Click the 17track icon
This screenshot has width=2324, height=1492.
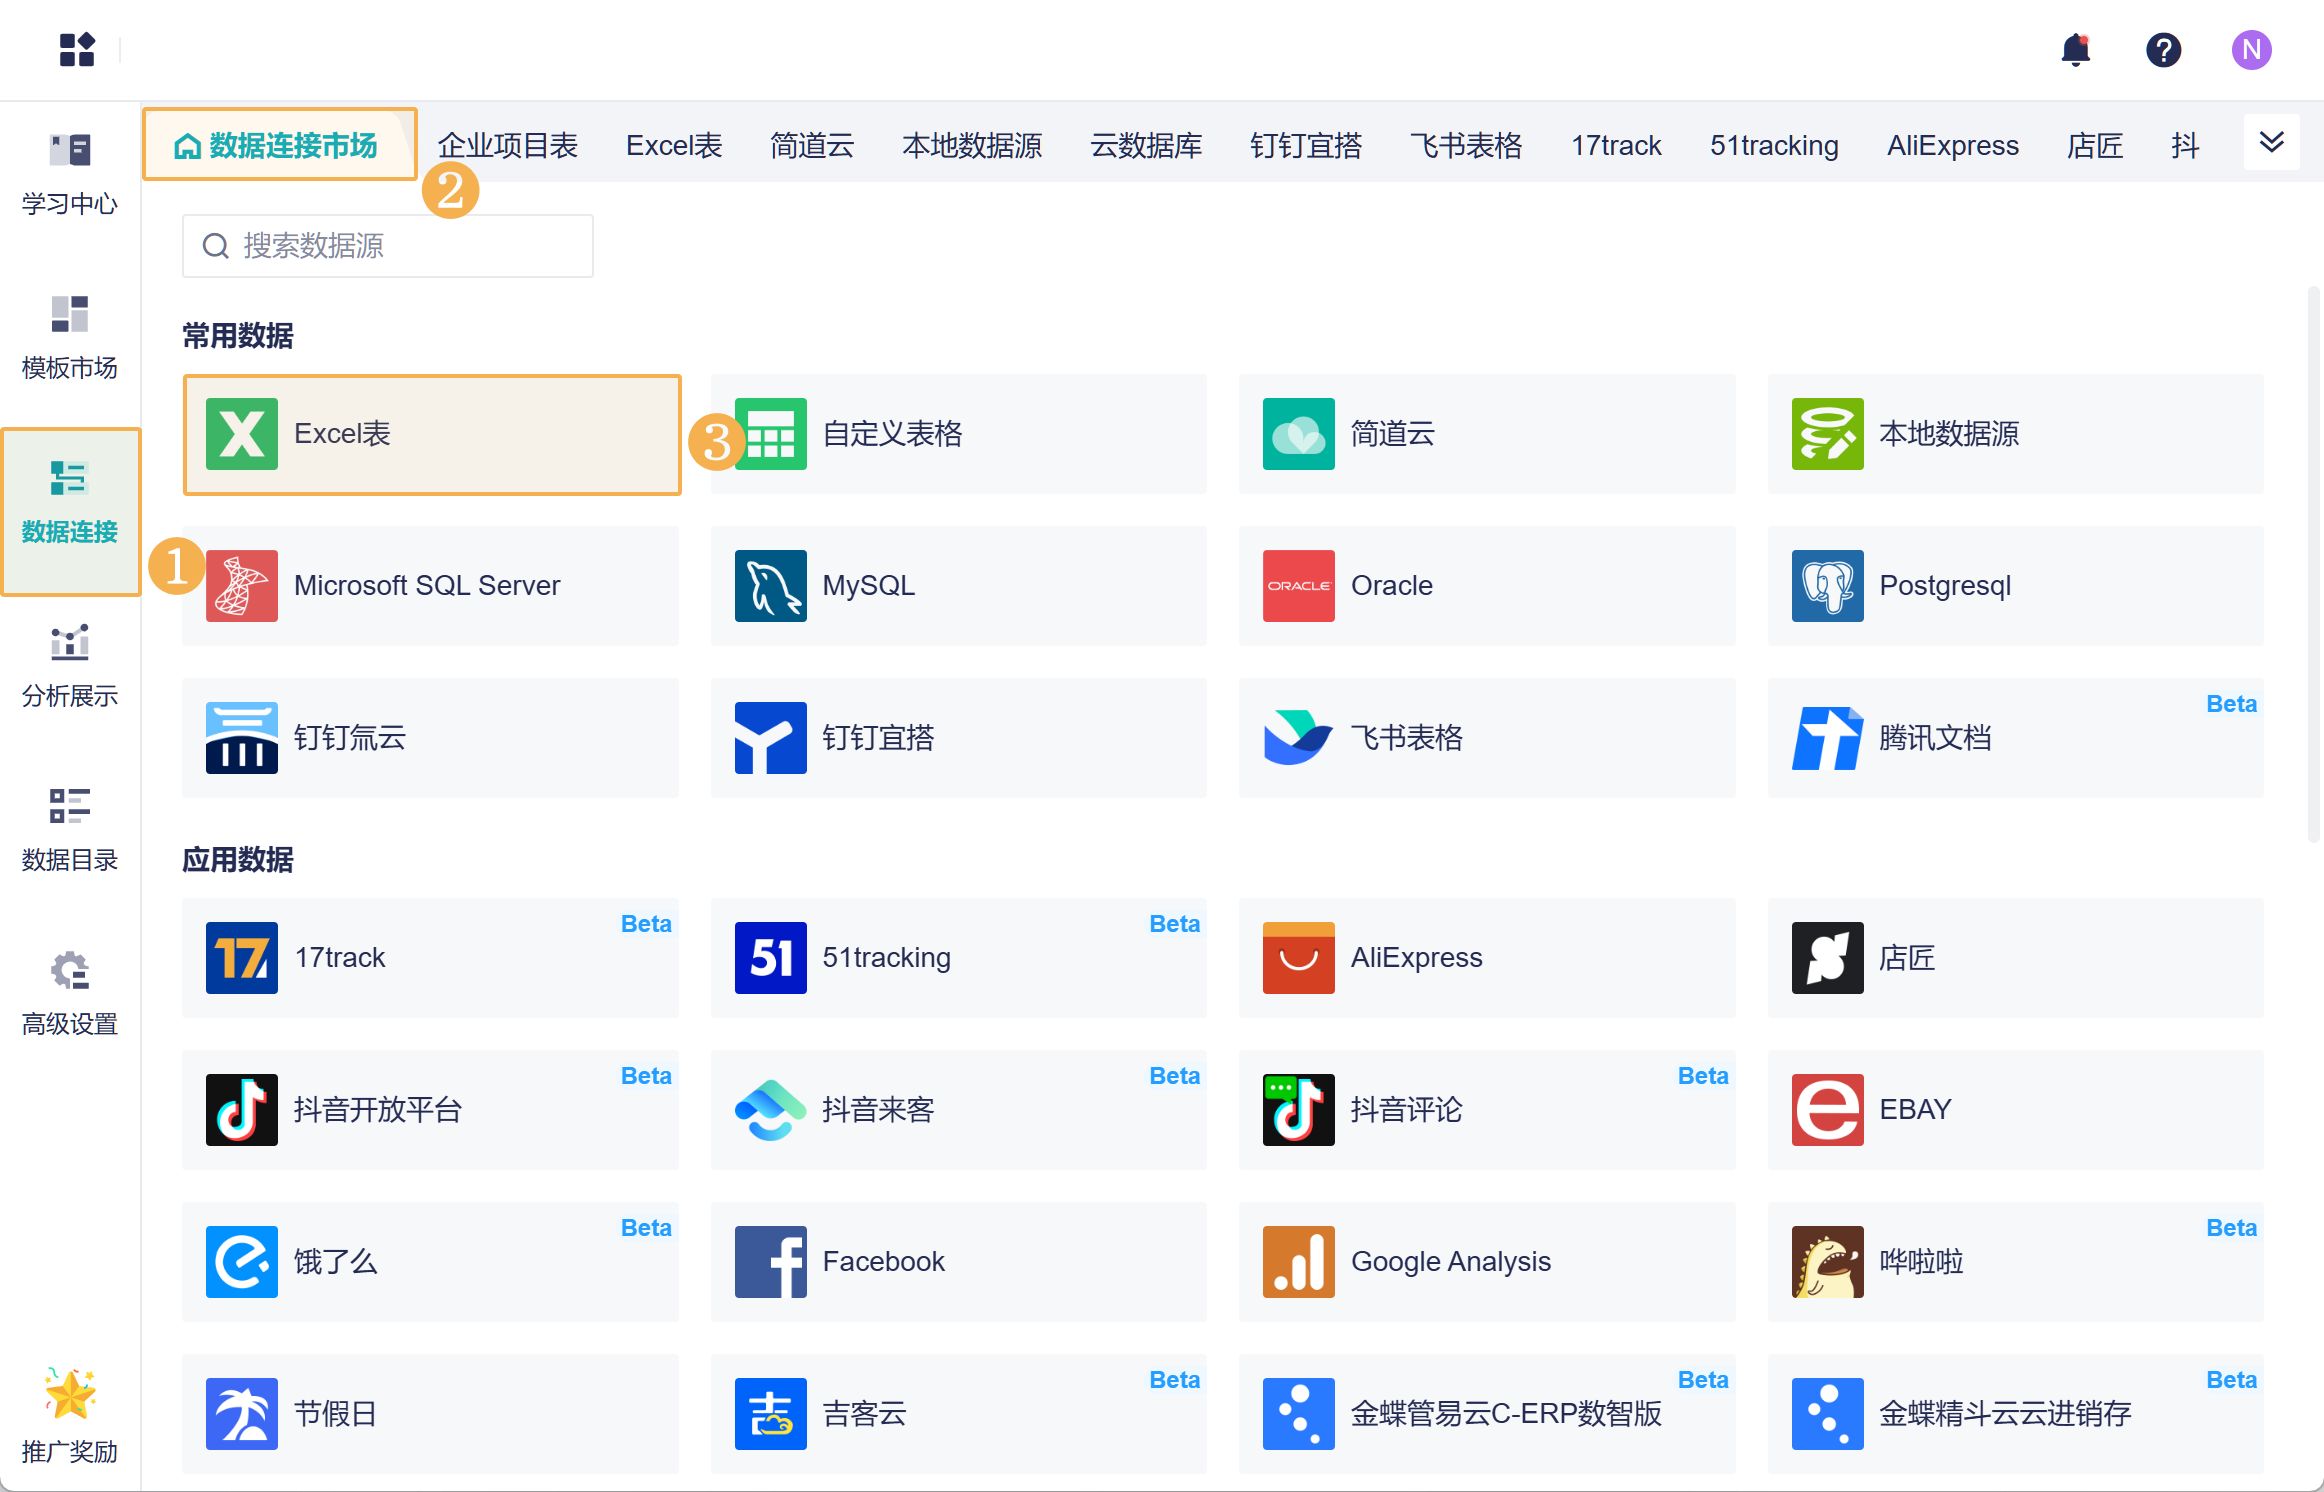pos(242,958)
